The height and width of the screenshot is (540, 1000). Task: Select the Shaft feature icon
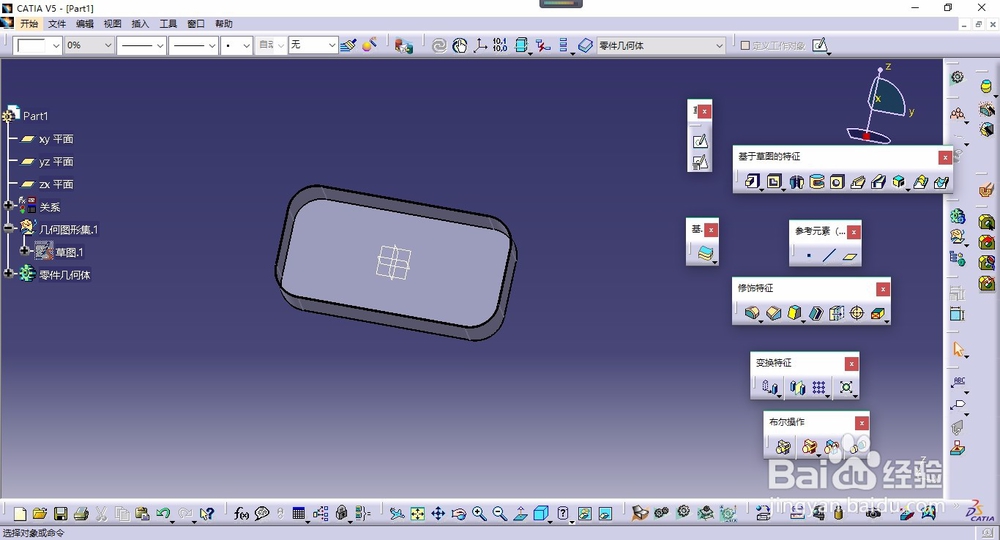(x=796, y=182)
